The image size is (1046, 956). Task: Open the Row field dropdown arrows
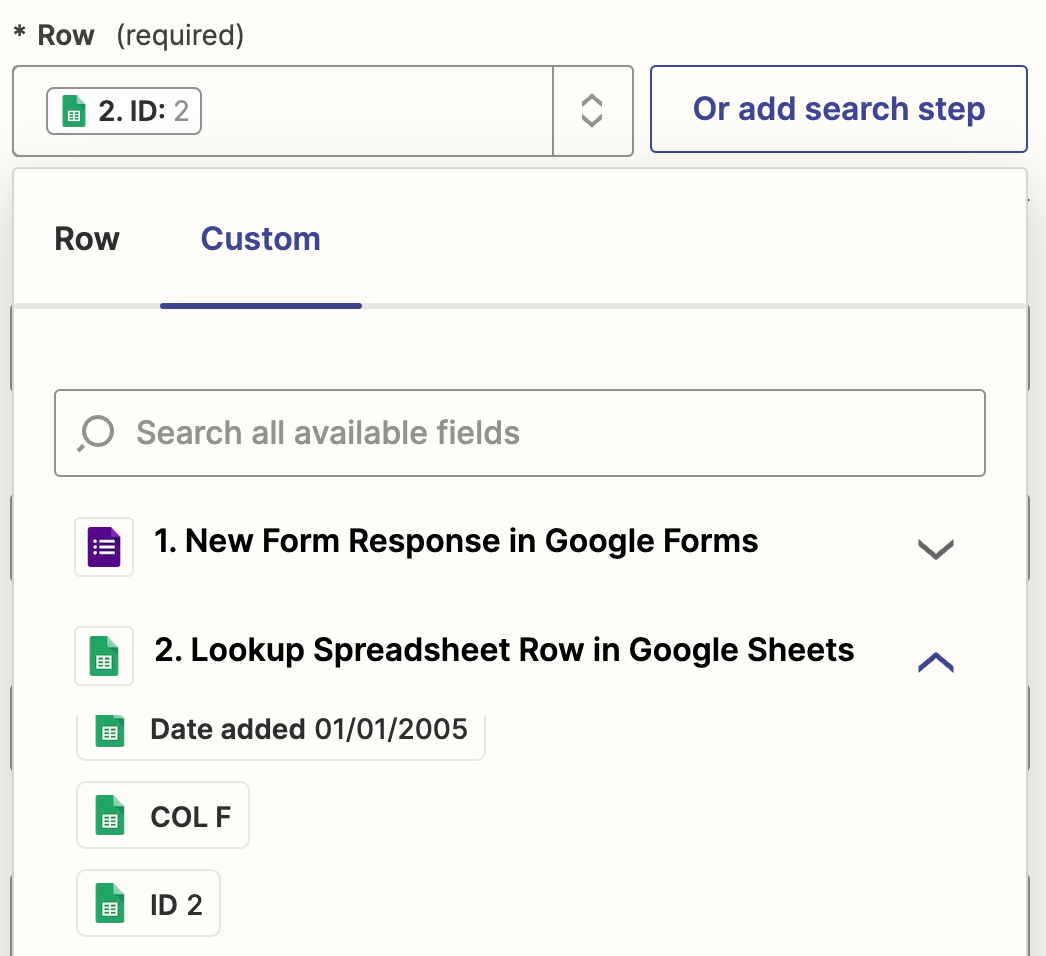tap(592, 111)
